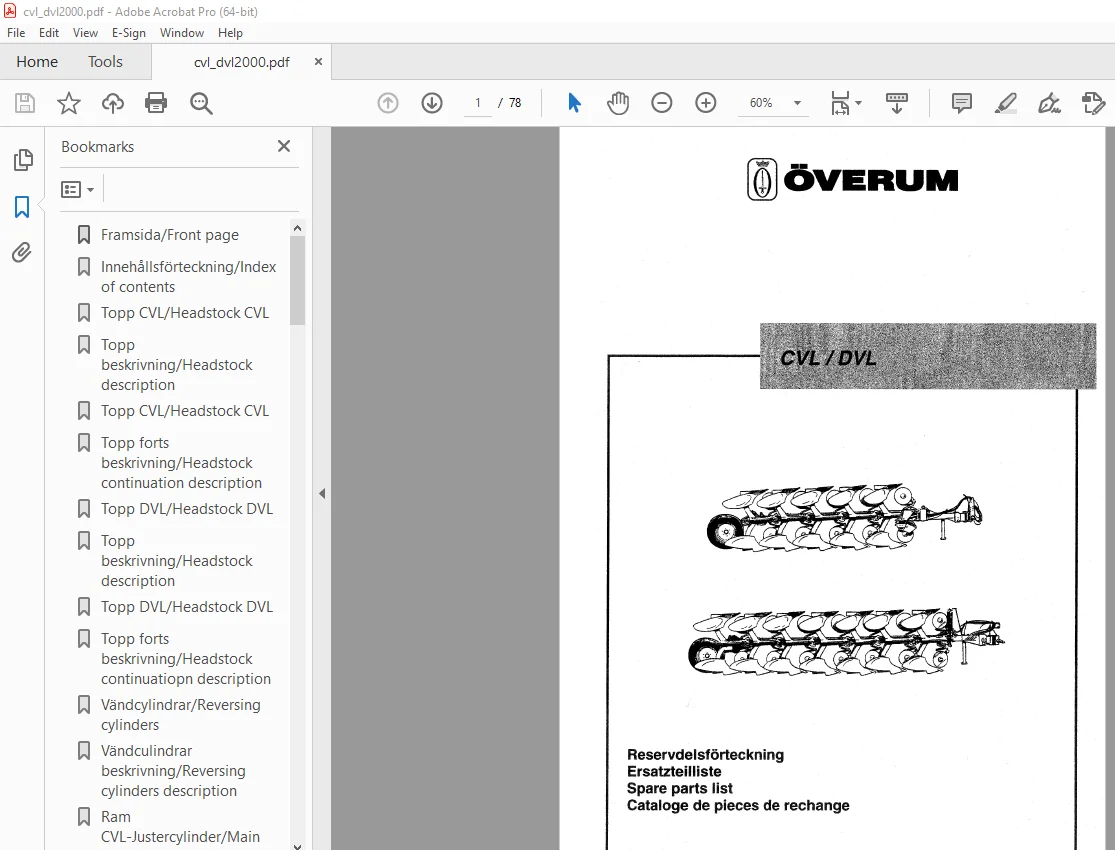Open the Edit menu
Screen dimensions: 1115x850
[48, 33]
